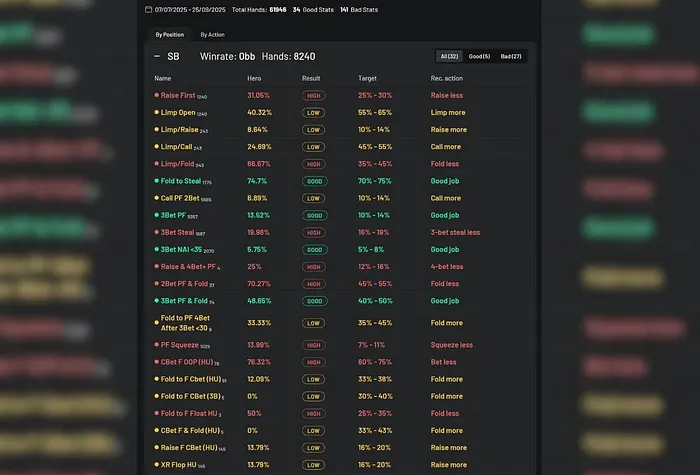Select the Fold to F Cbet (HU) stat
The width and height of the screenshot is (700, 475).
tap(191, 379)
